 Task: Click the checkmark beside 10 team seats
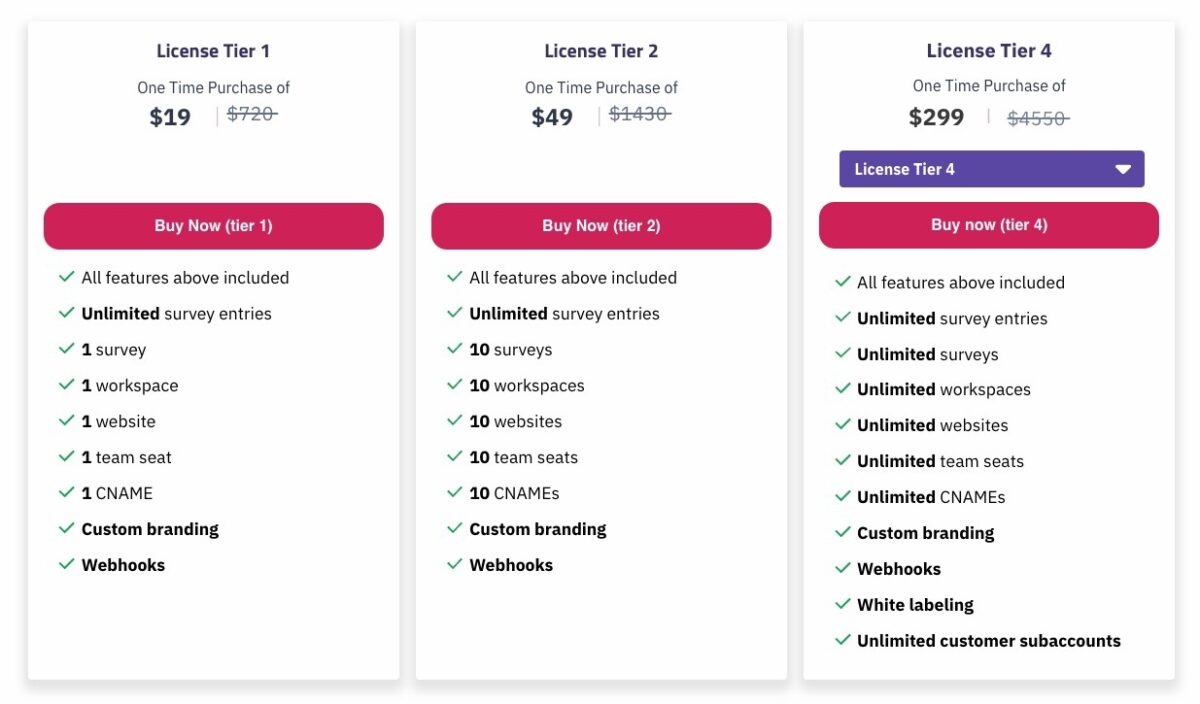455,456
